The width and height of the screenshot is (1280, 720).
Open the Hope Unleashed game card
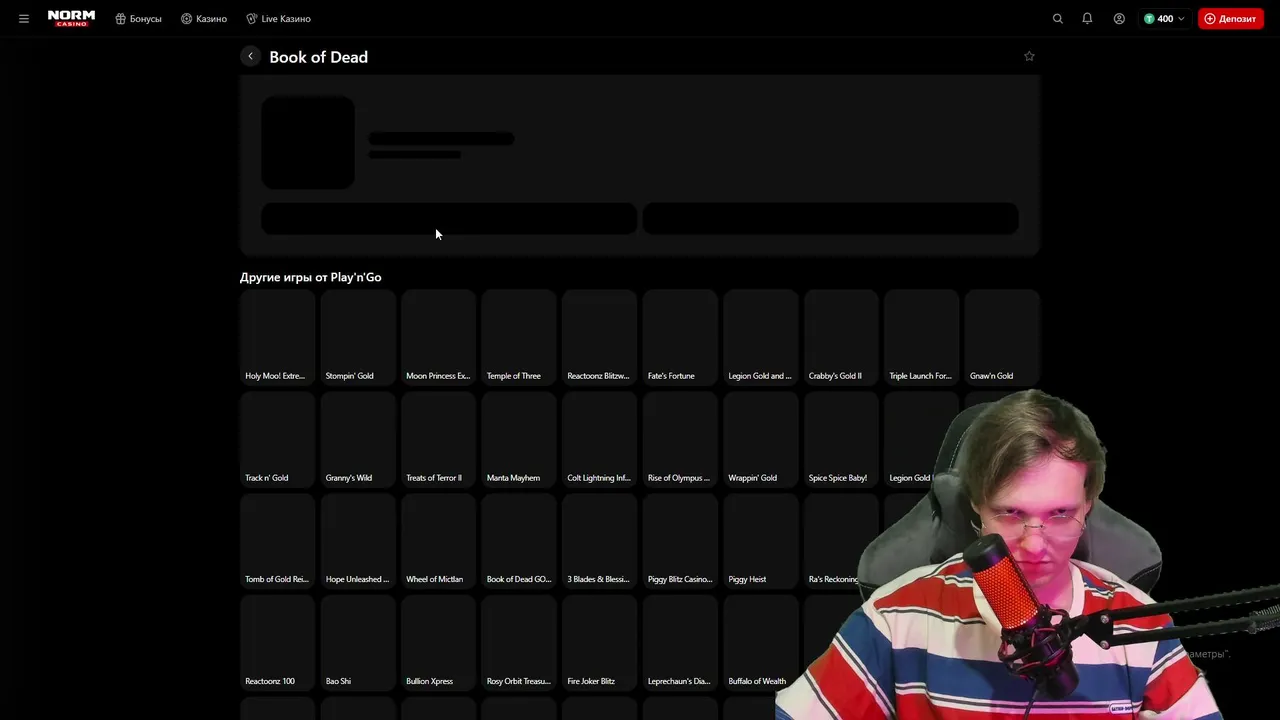coord(358,541)
